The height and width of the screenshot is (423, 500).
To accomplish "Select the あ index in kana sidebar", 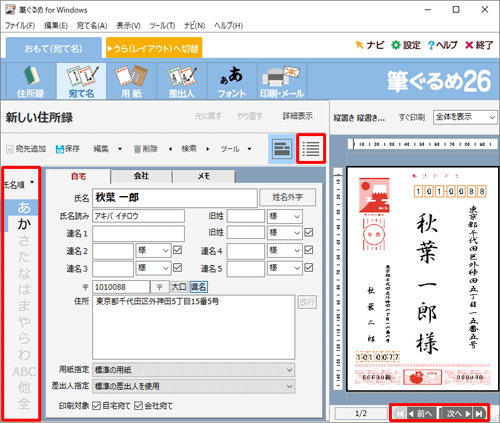I will 24,207.
